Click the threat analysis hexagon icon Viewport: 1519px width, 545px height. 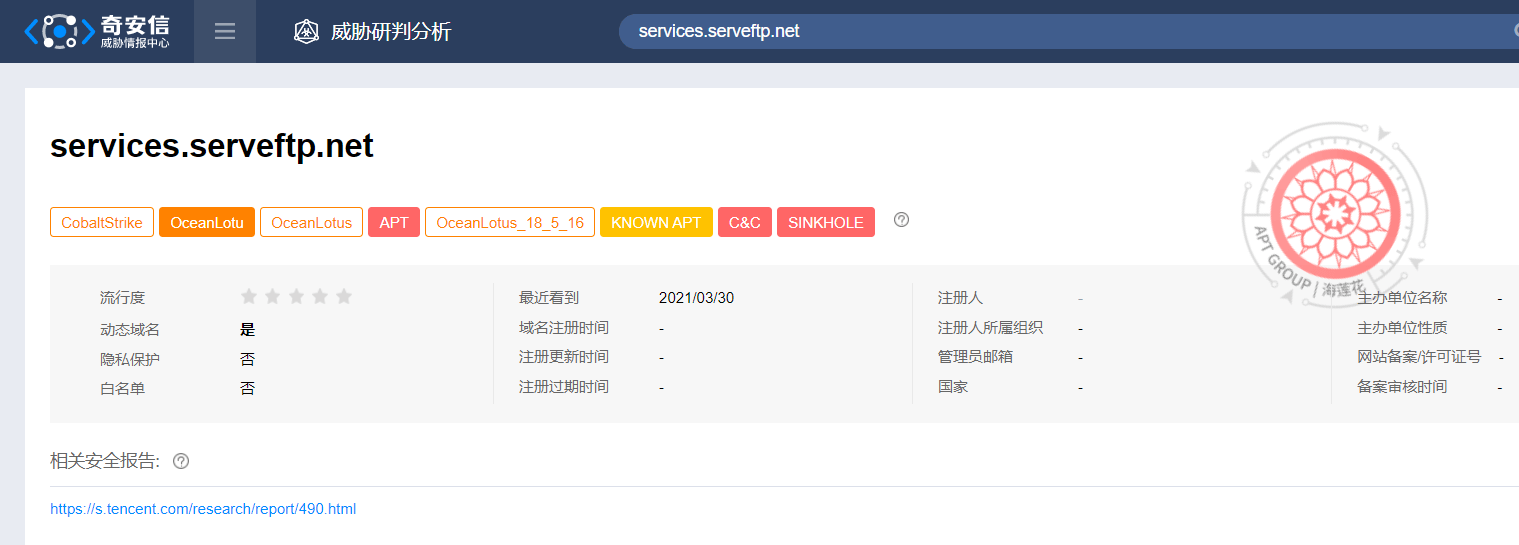pos(306,31)
